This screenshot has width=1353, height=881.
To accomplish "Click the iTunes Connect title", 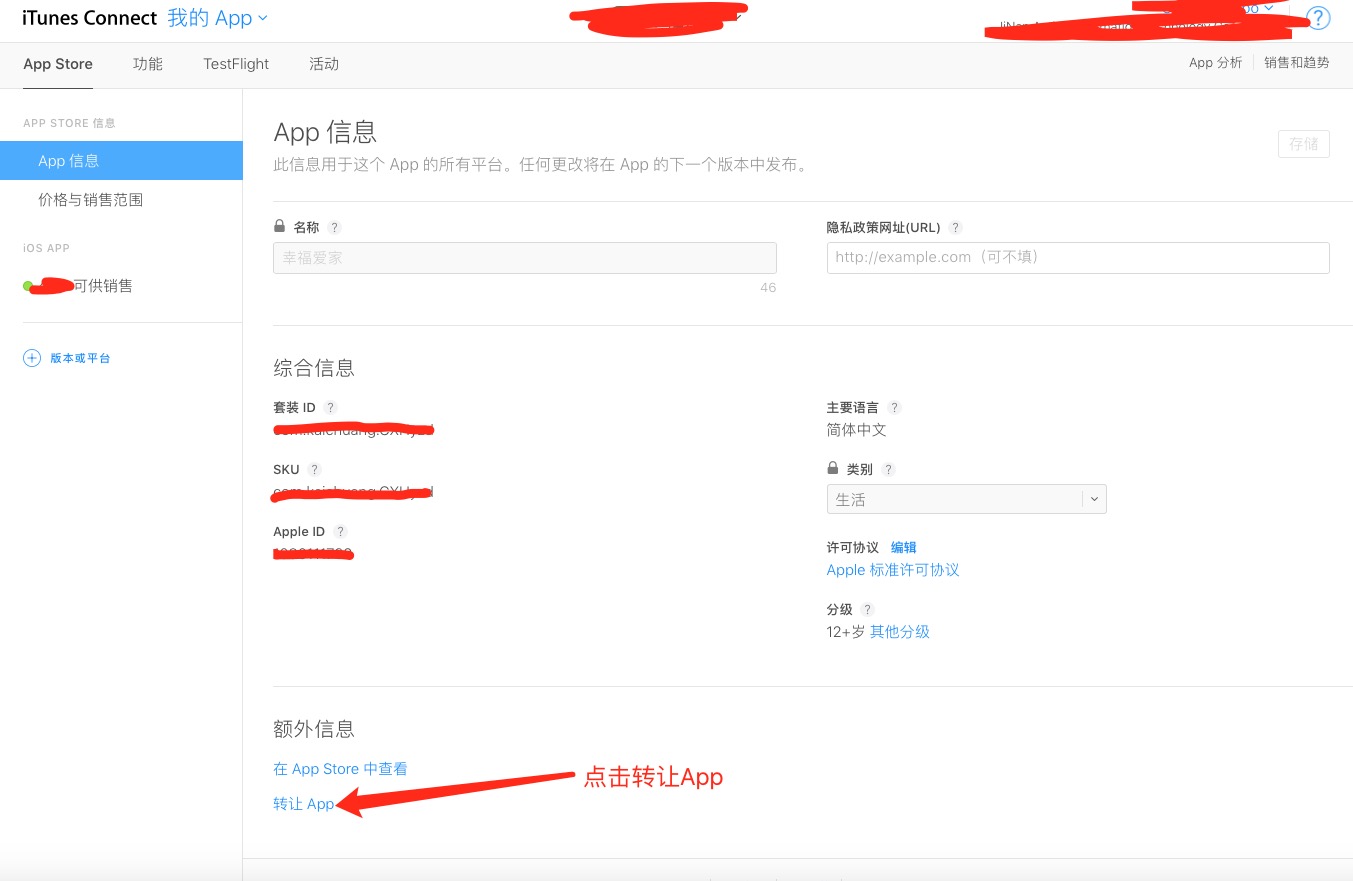I will pyautogui.click(x=90, y=18).
